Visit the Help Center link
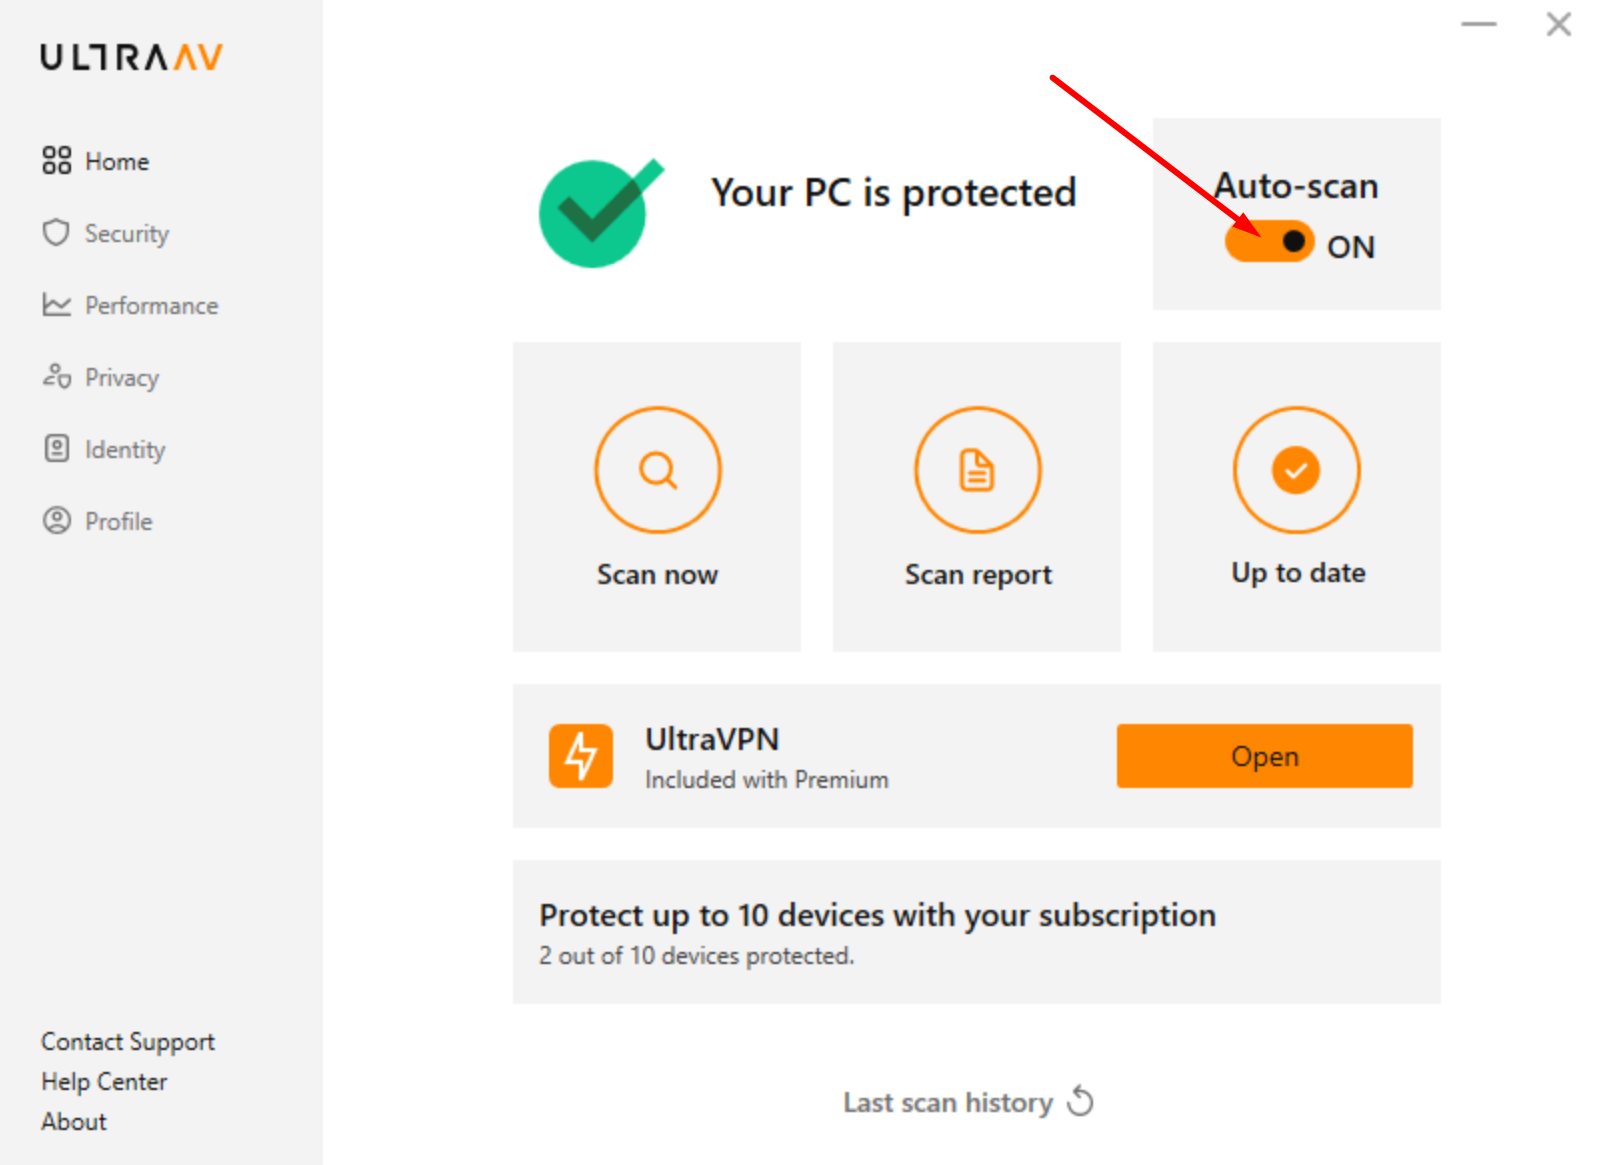 [x=104, y=1082]
